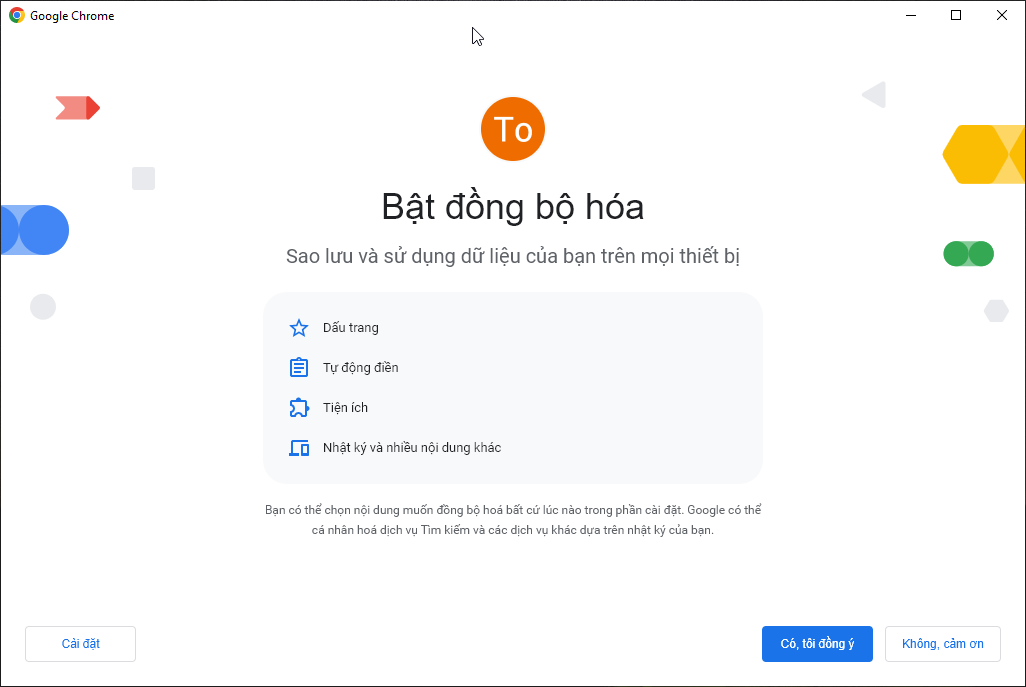Click the devices icon beside Nhật ký
The height and width of the screenshot is (687, 1026).
coord(298,448)
